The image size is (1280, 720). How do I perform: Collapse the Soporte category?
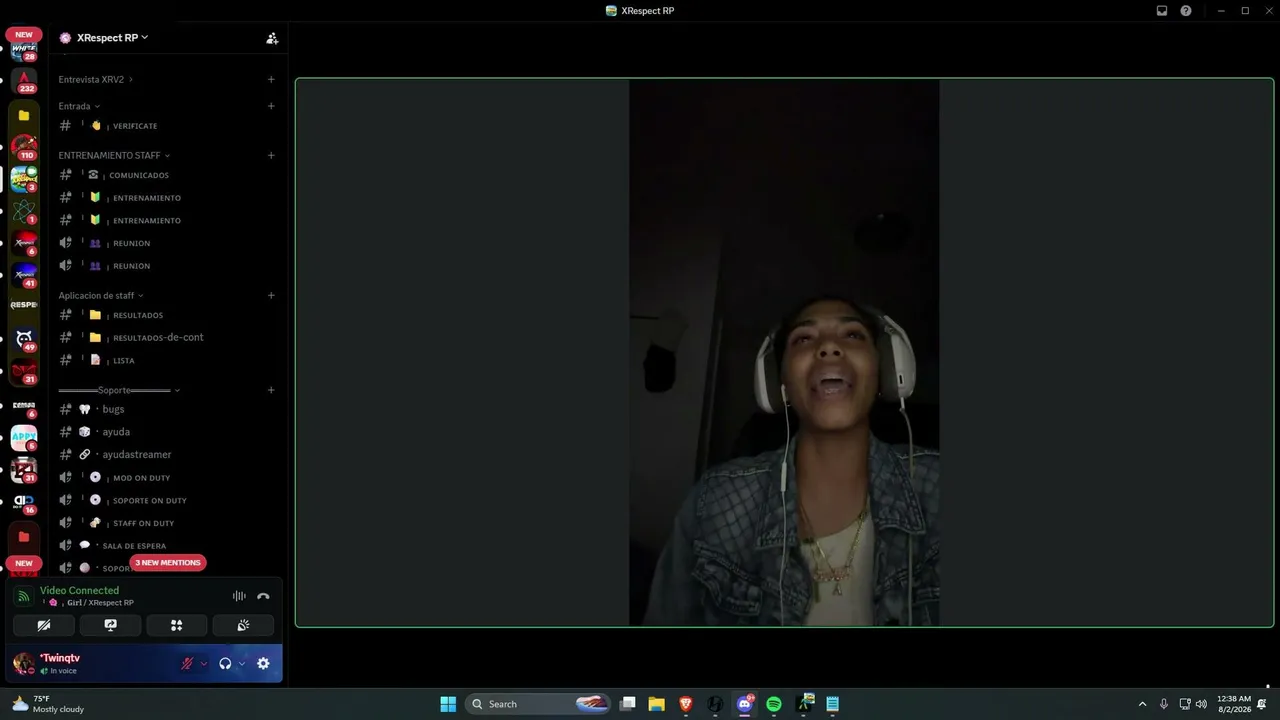pos(119,390)
